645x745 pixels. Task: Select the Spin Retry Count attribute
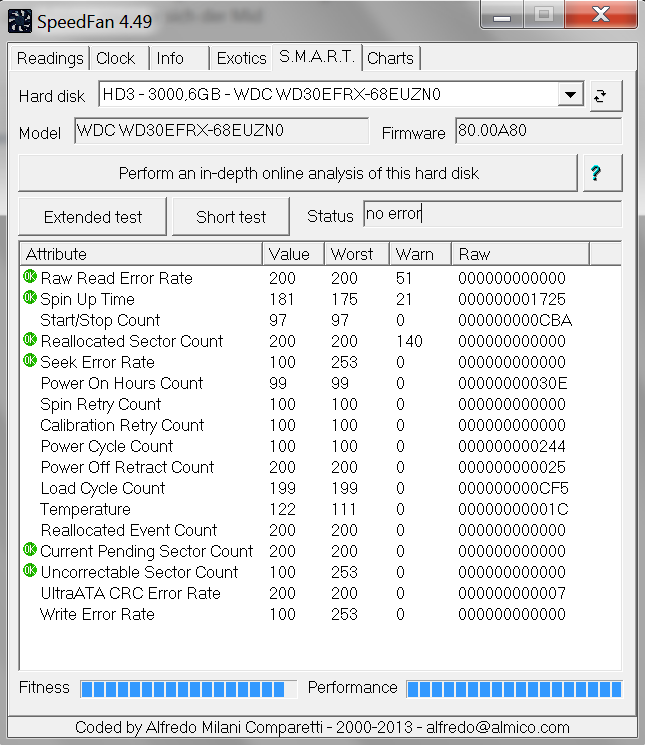(101, 404)
